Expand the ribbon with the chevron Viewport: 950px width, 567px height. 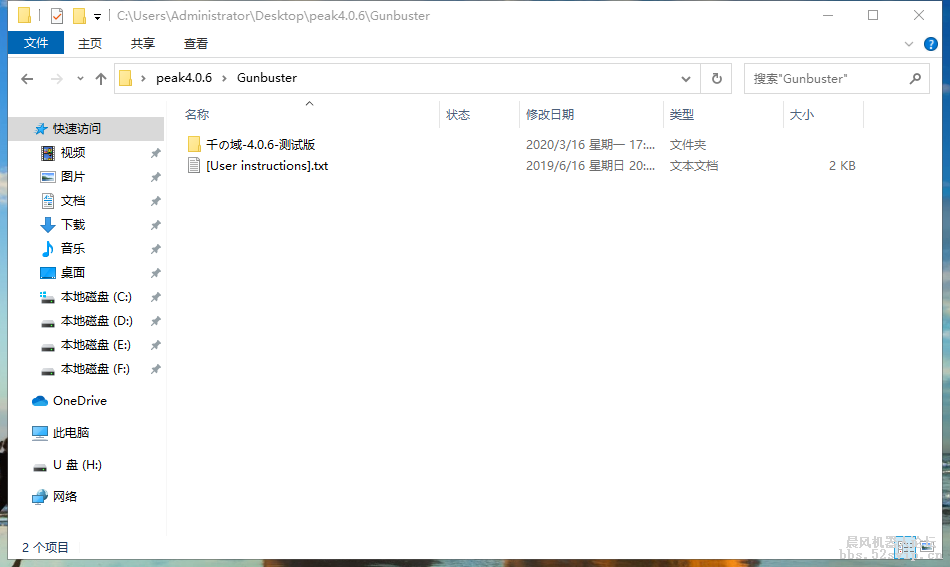tap(908, 44)
